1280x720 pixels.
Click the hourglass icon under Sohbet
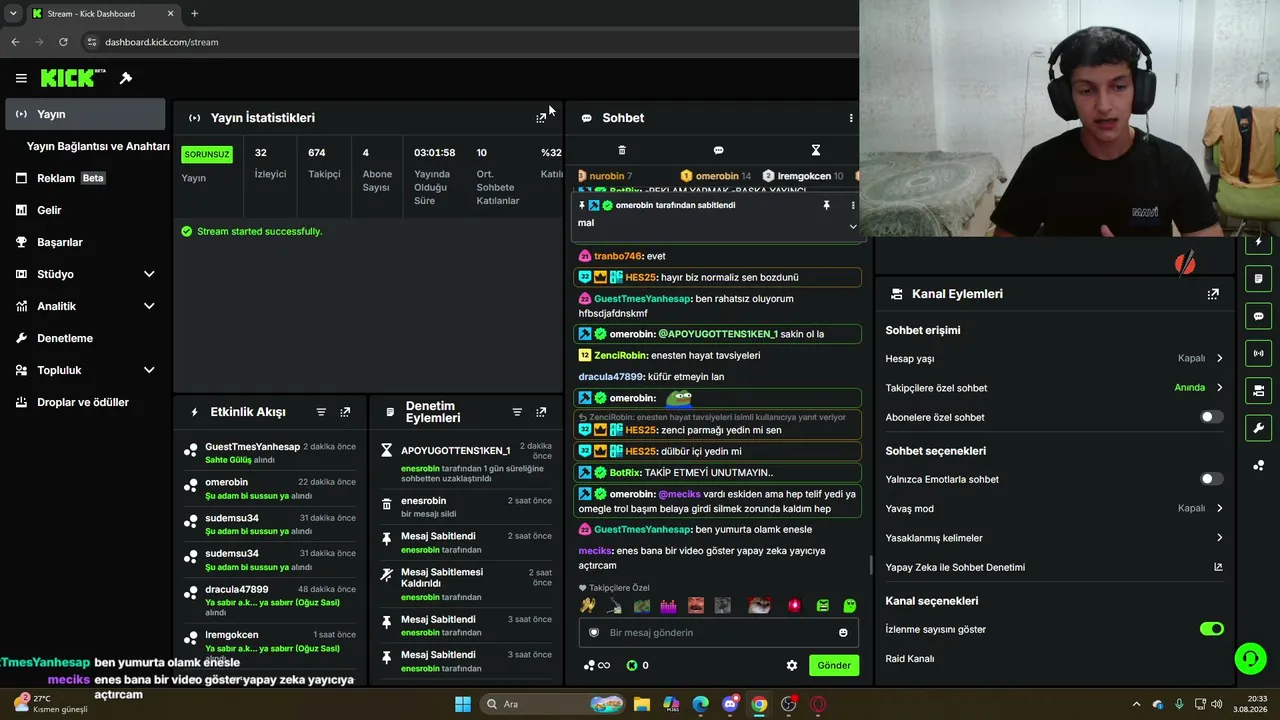coord(815,150)
